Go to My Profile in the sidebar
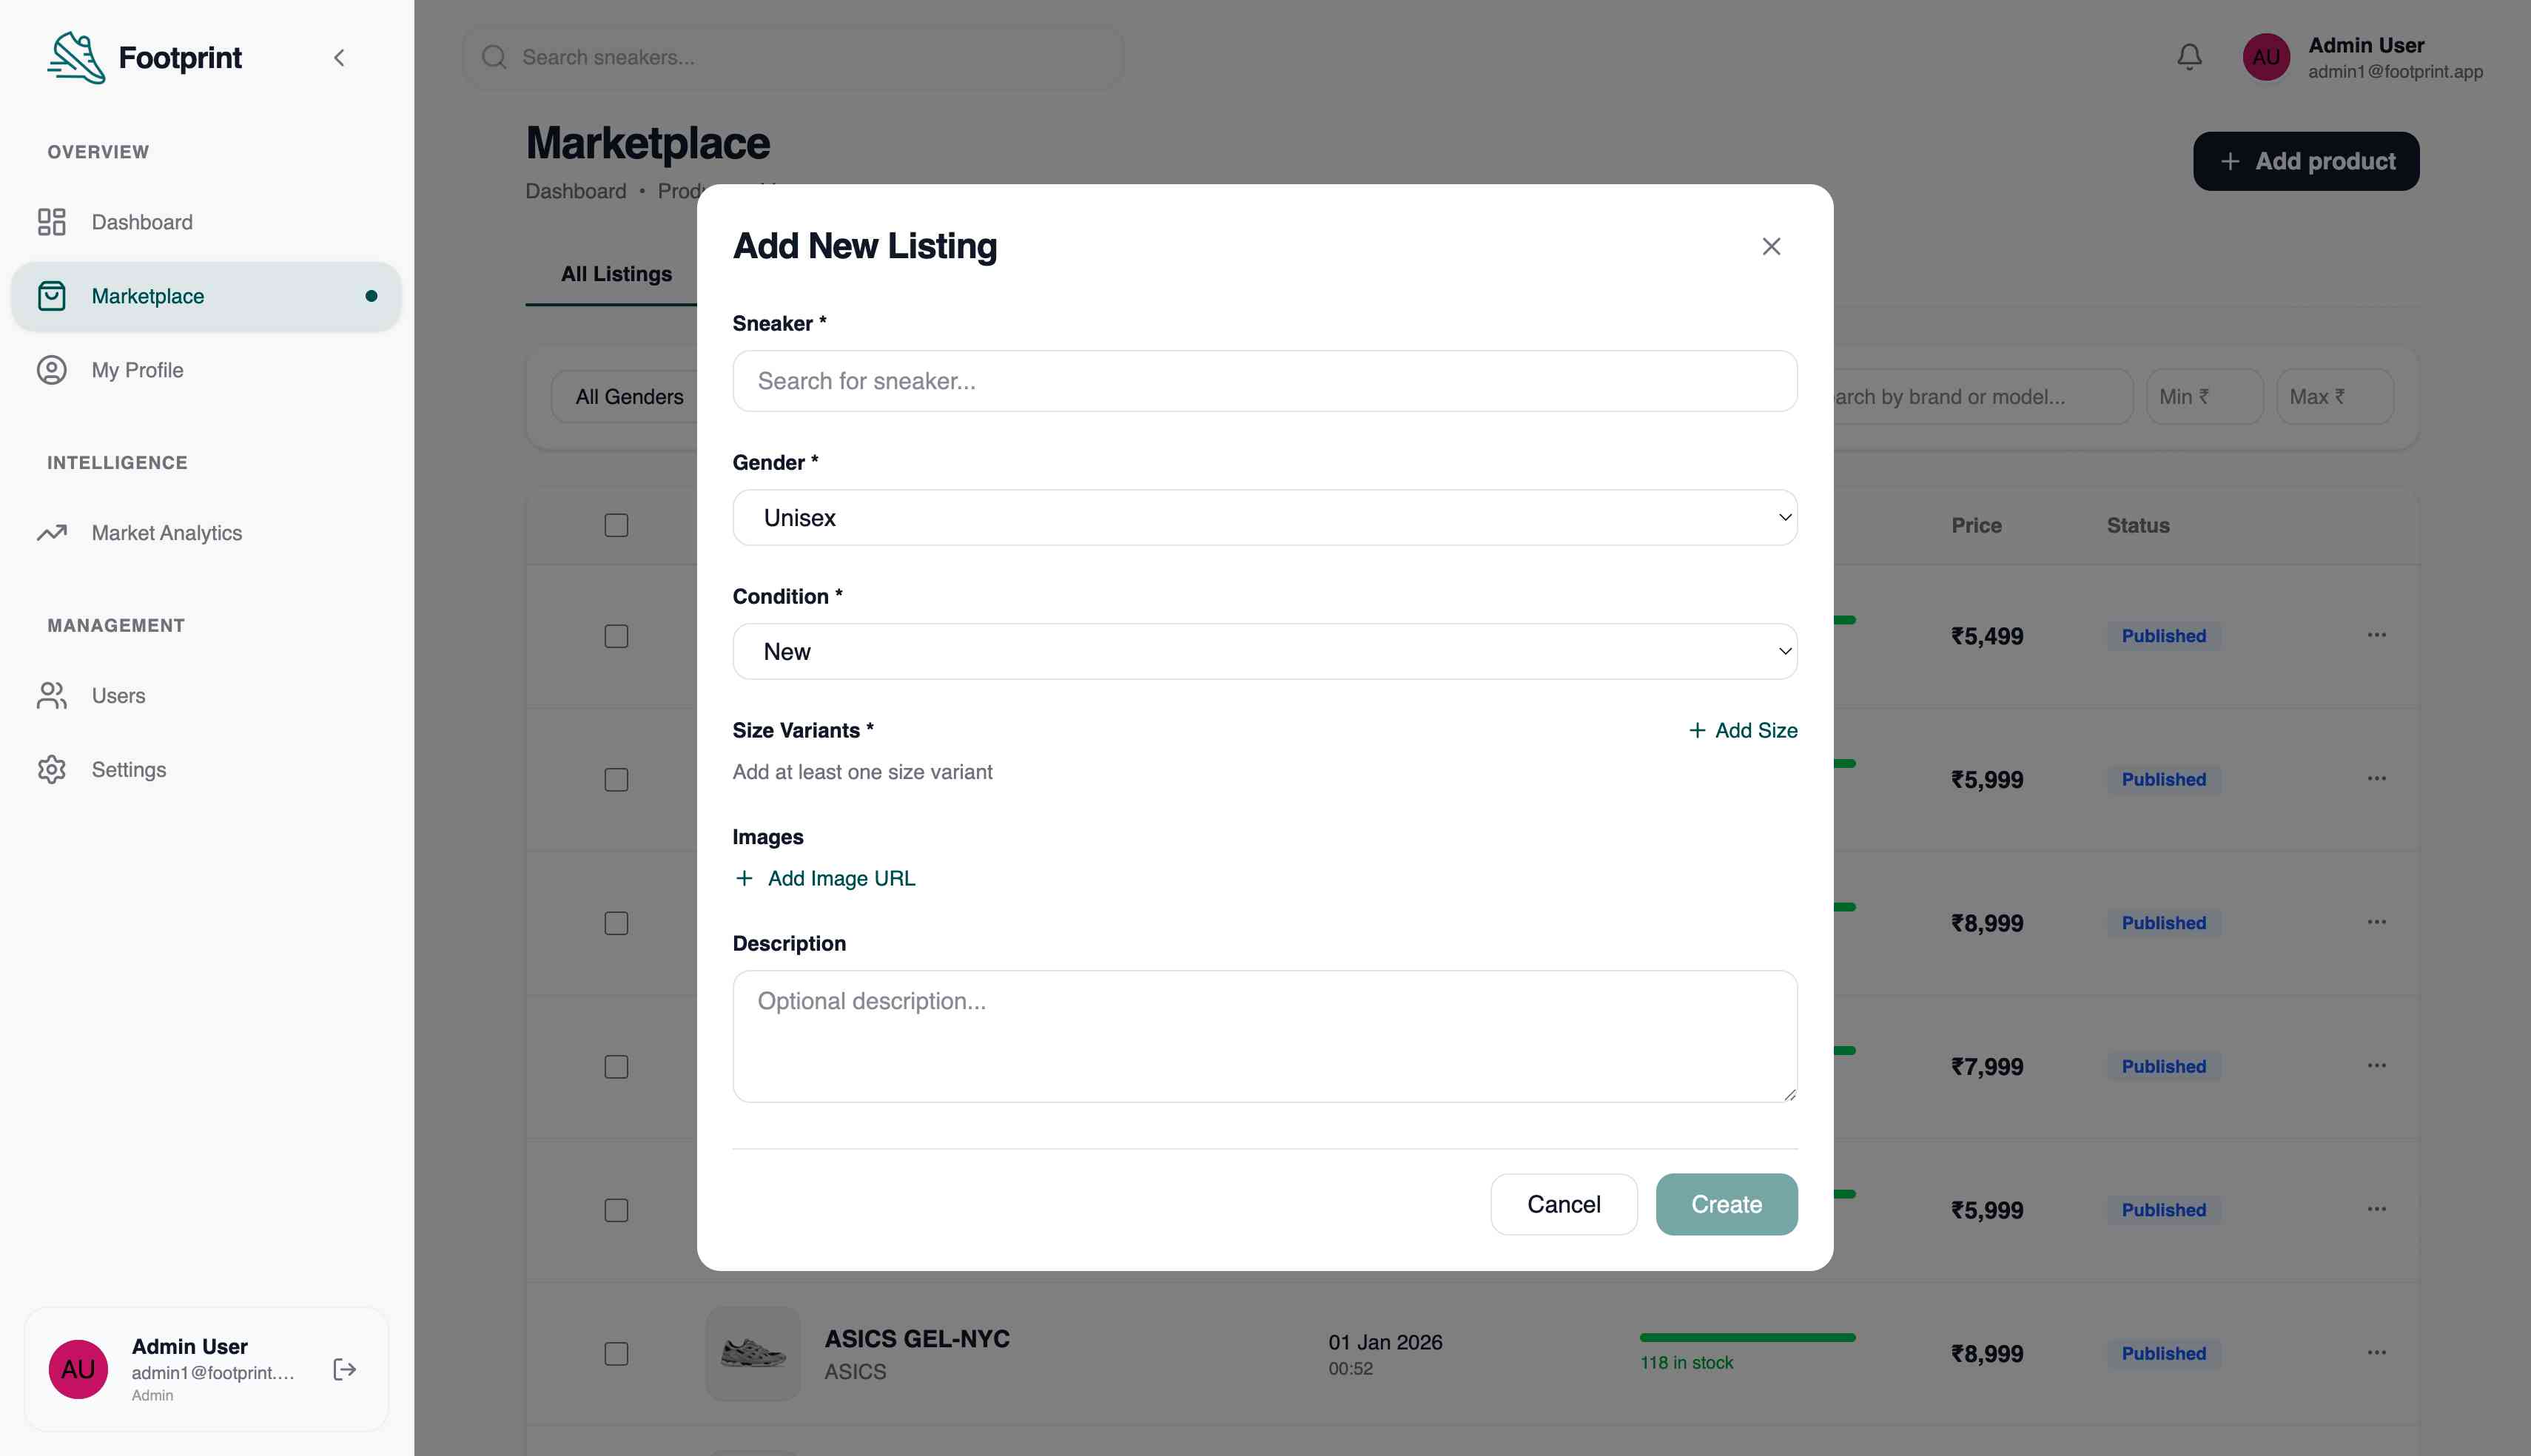2531x1456 pixels. point(137,370)
